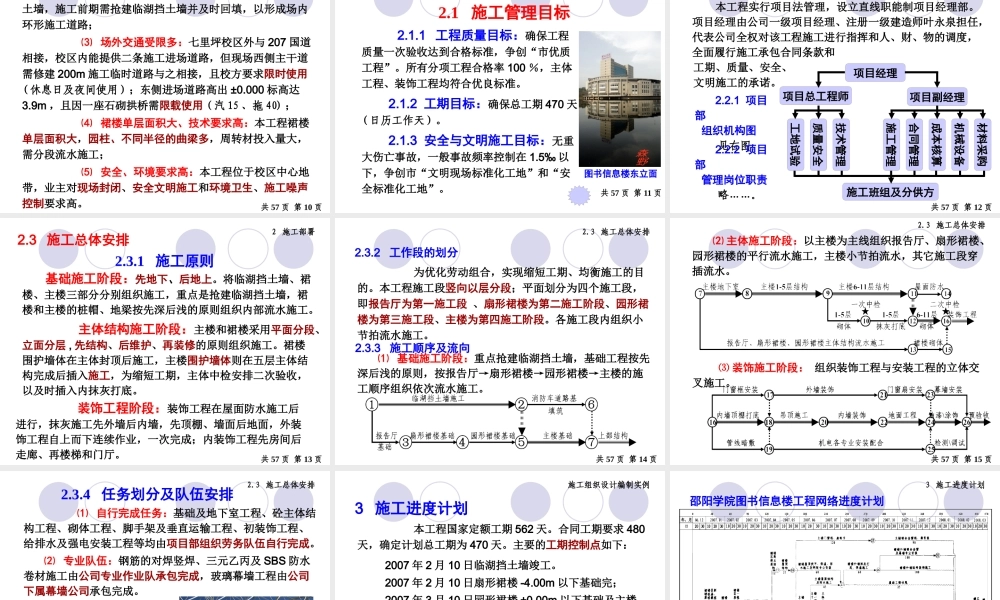Click the heading 2.3.1 施工原则
Viewport: 1000px width, 600px height.
pos(164,261)
